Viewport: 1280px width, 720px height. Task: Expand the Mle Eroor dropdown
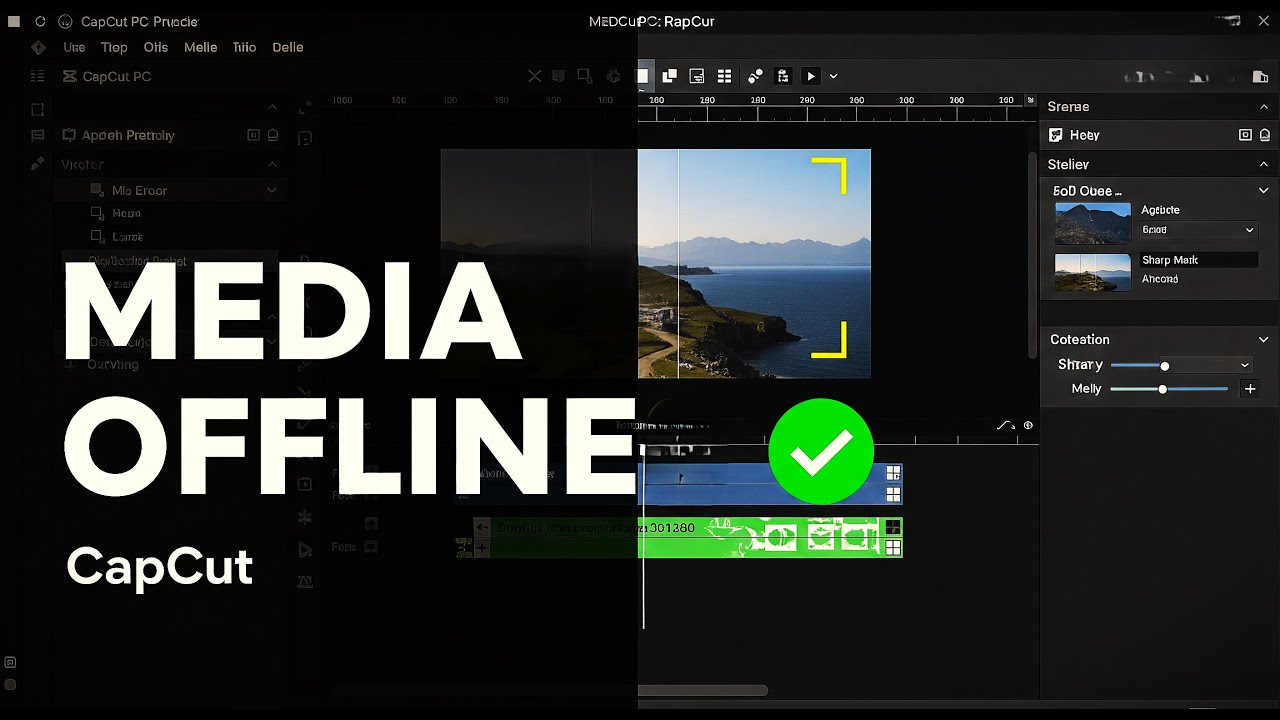(x=271, y=190)
